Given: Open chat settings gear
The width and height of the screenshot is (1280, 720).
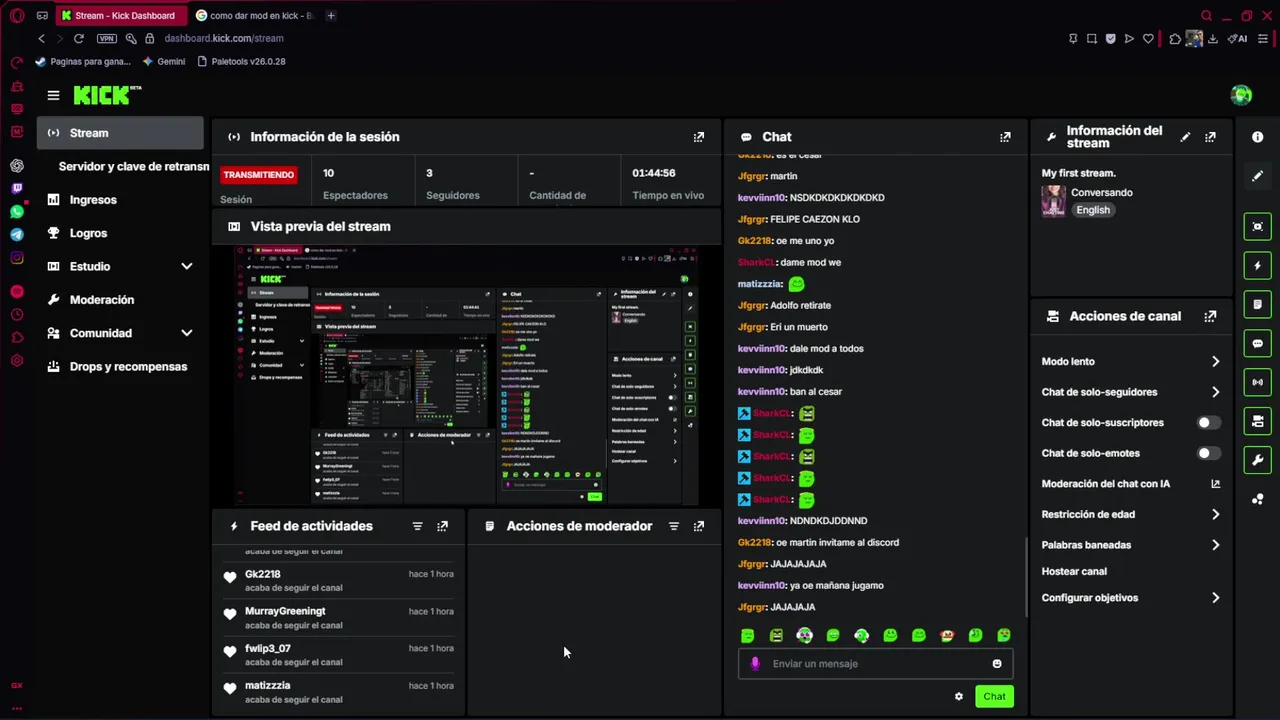Looking at the screenshot, I should pyautogui.click(x=958, y=697).
